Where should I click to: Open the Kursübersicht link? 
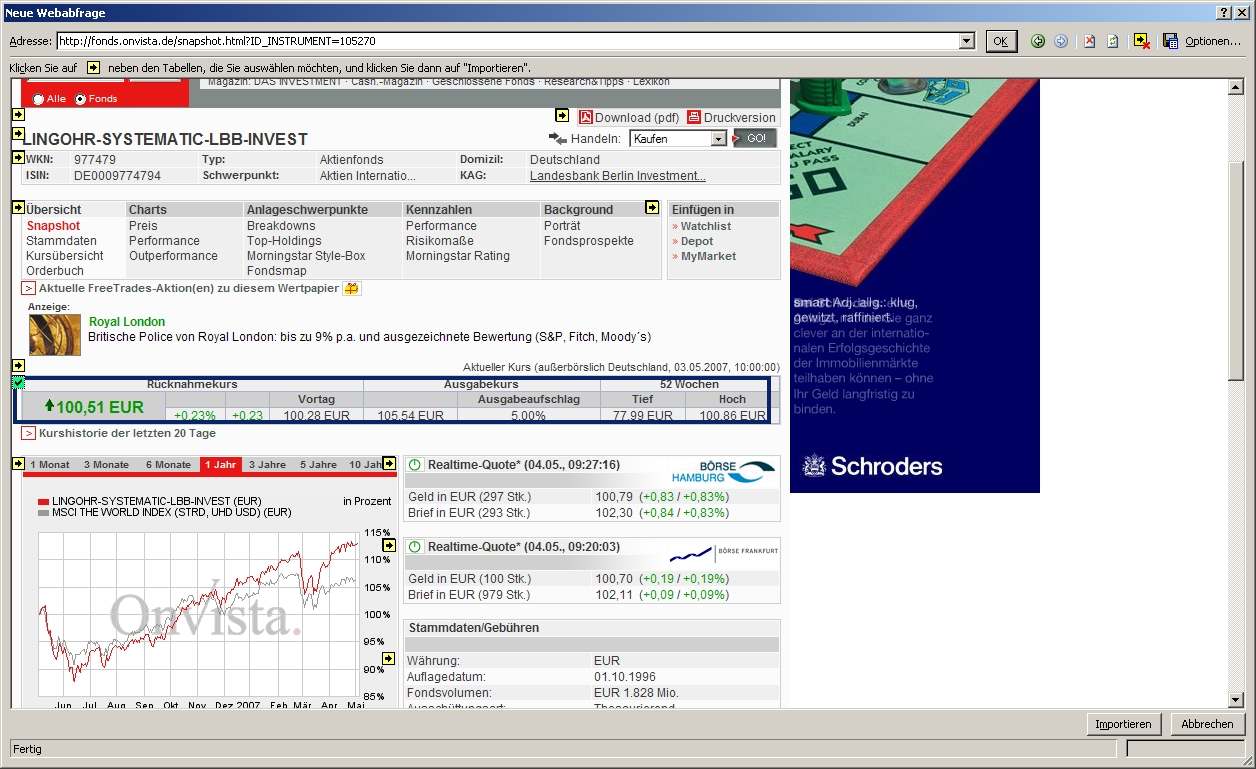[x=65, y=256]
